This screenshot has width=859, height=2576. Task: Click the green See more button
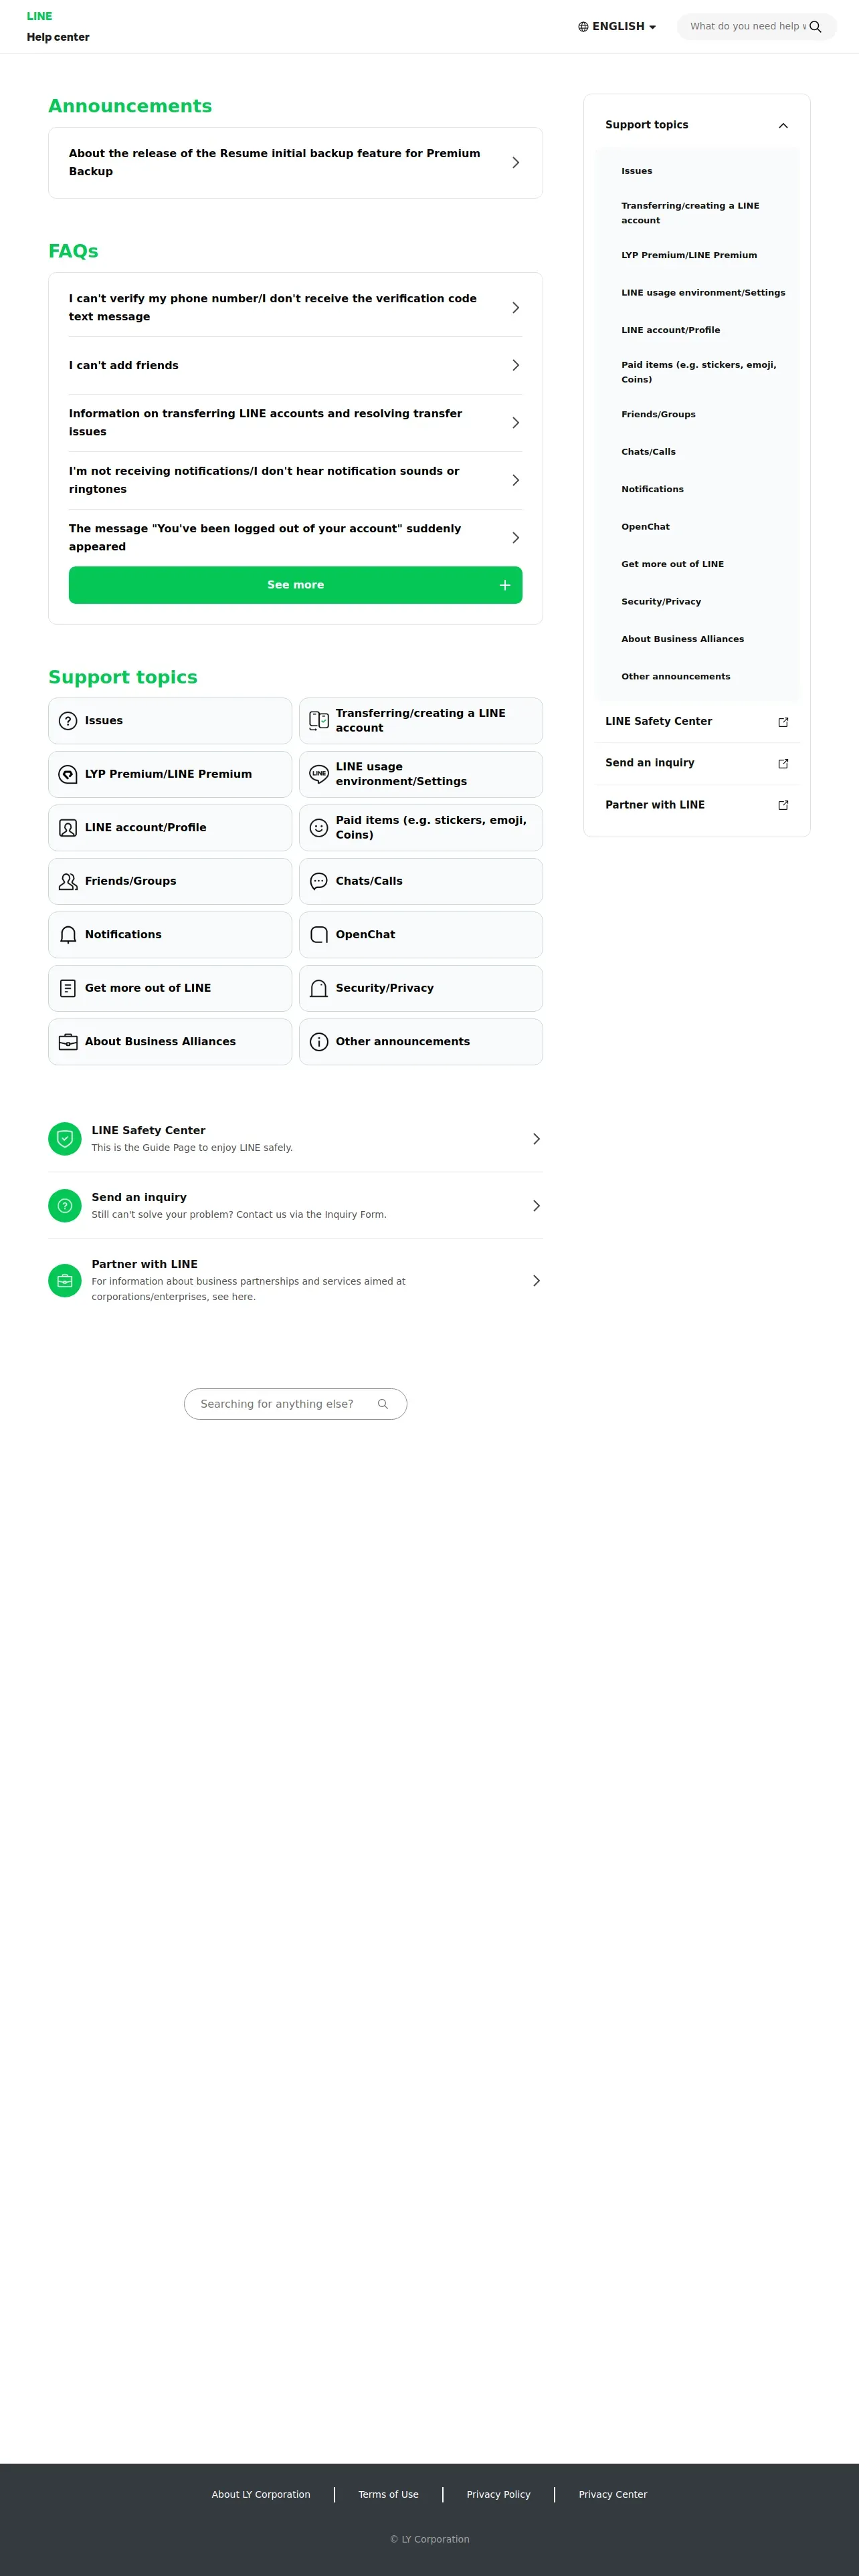[295, 585]
